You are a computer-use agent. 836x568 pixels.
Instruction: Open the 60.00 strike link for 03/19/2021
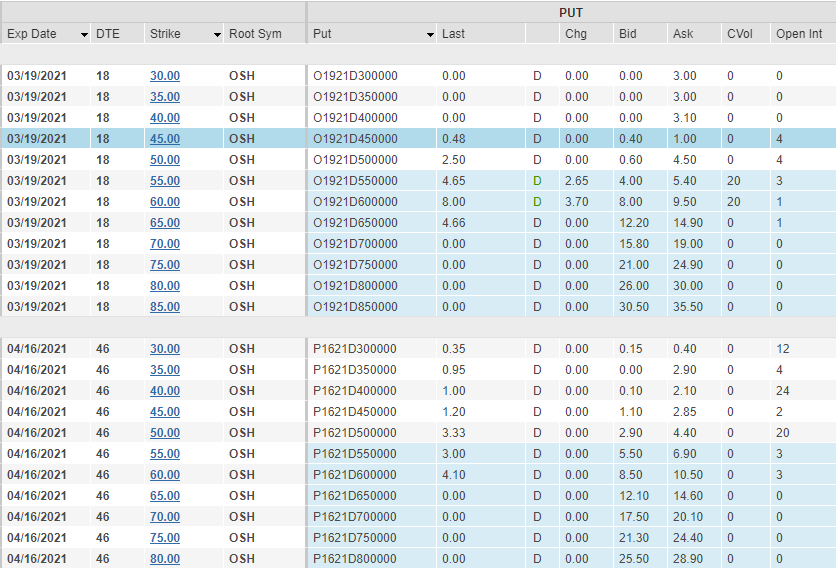pyautogui.click(x=165, y=202)
